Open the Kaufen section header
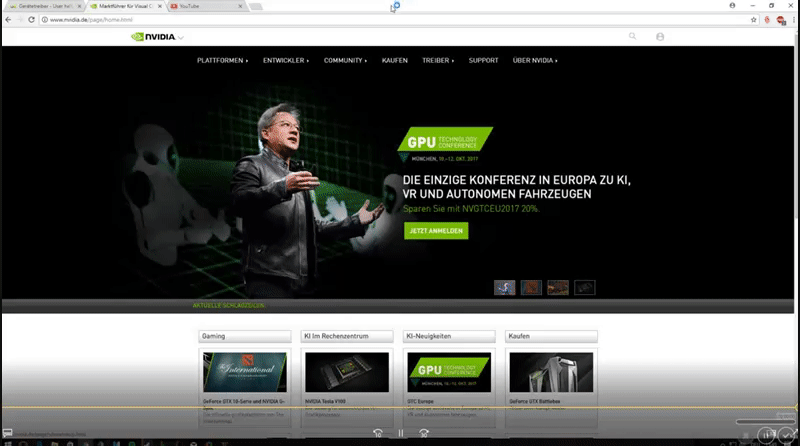 click(x=551, y=336)
